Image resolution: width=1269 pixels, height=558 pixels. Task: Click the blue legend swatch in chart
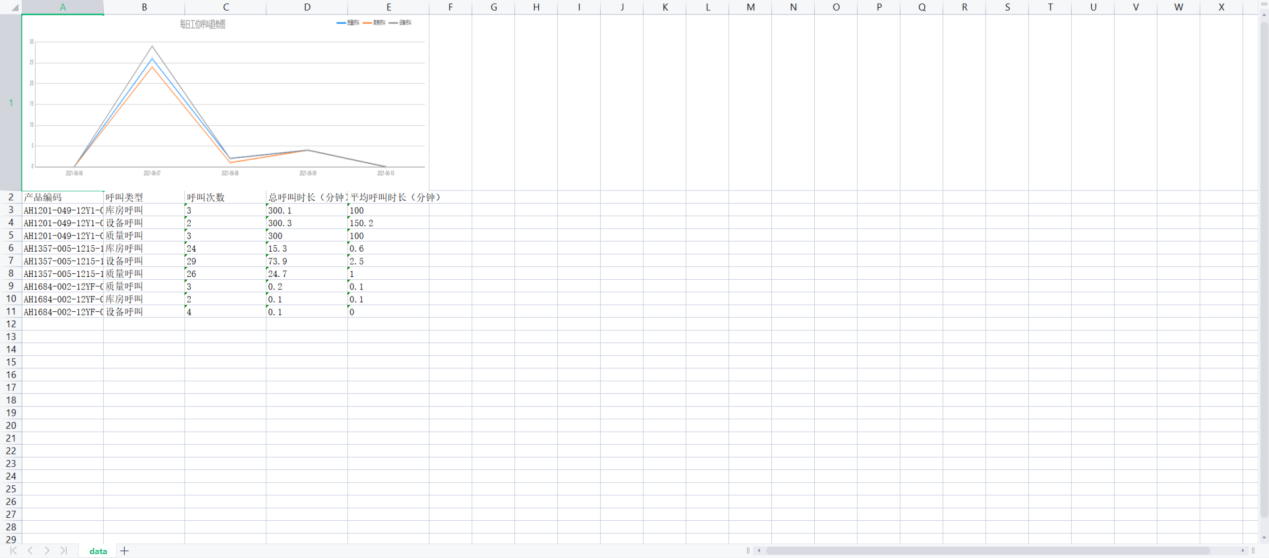point(342,22)
